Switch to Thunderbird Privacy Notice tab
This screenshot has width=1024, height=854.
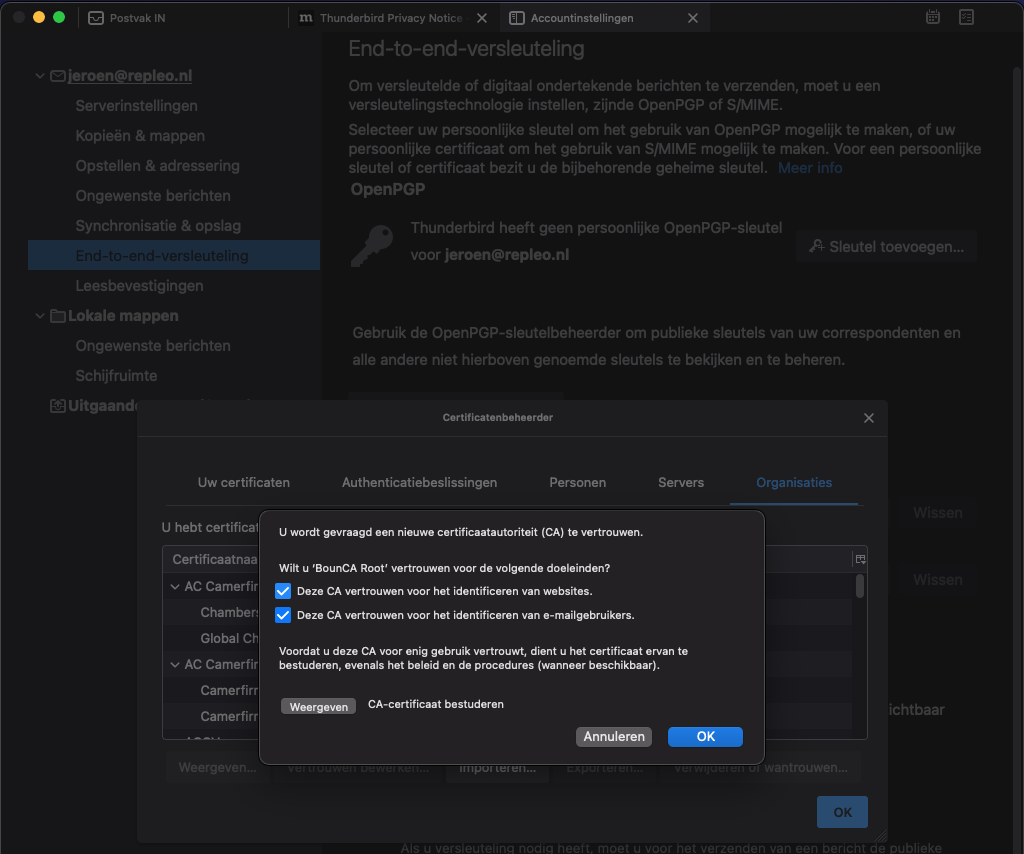(x=391, y=18)
